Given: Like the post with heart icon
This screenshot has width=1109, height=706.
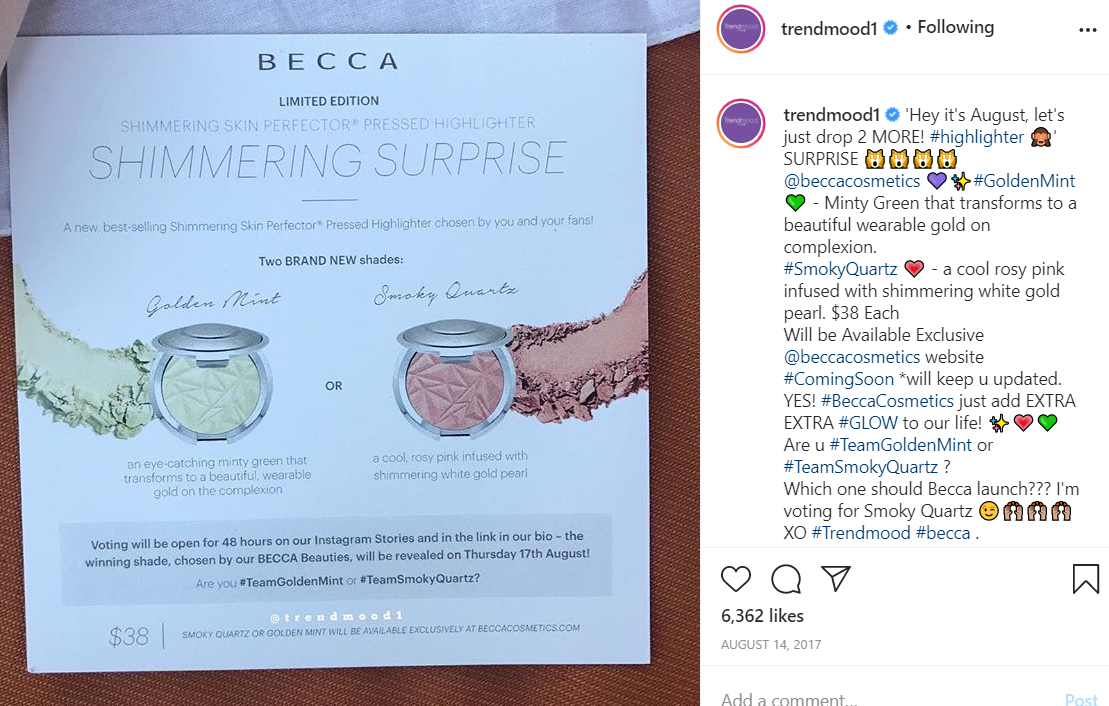Looking at the screenshot, I should (x=736, y=578).
